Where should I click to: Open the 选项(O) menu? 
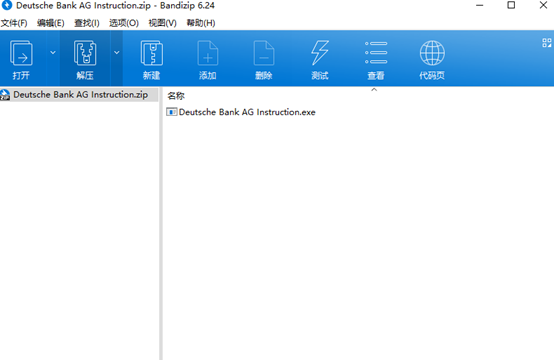coord(124,23)
